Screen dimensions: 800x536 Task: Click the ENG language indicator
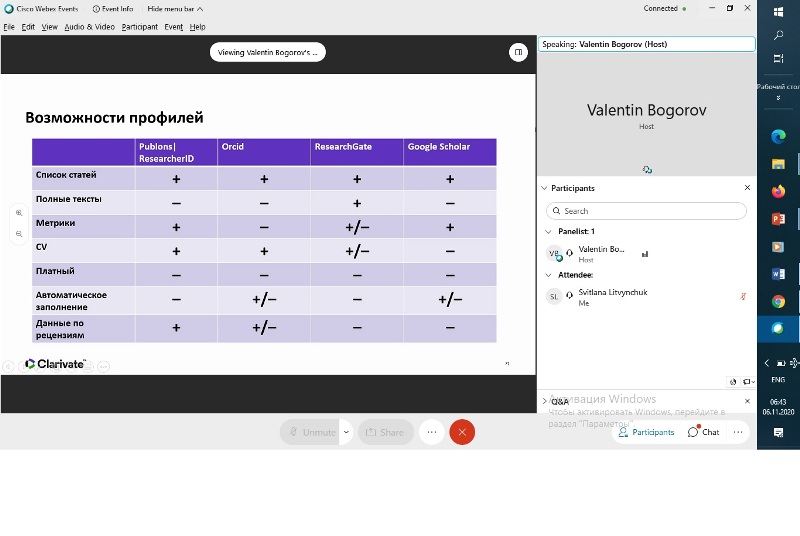778,380
